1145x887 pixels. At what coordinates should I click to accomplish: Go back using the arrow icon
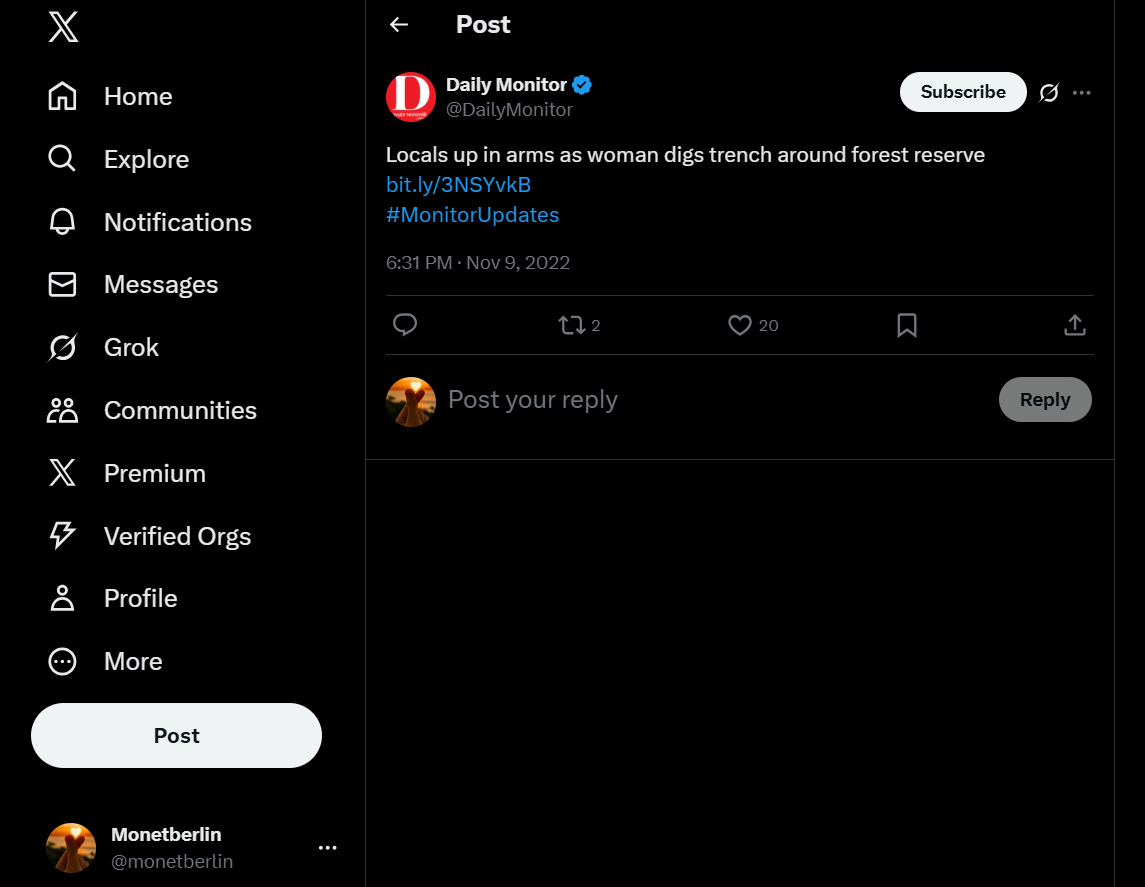coord(399,25)
